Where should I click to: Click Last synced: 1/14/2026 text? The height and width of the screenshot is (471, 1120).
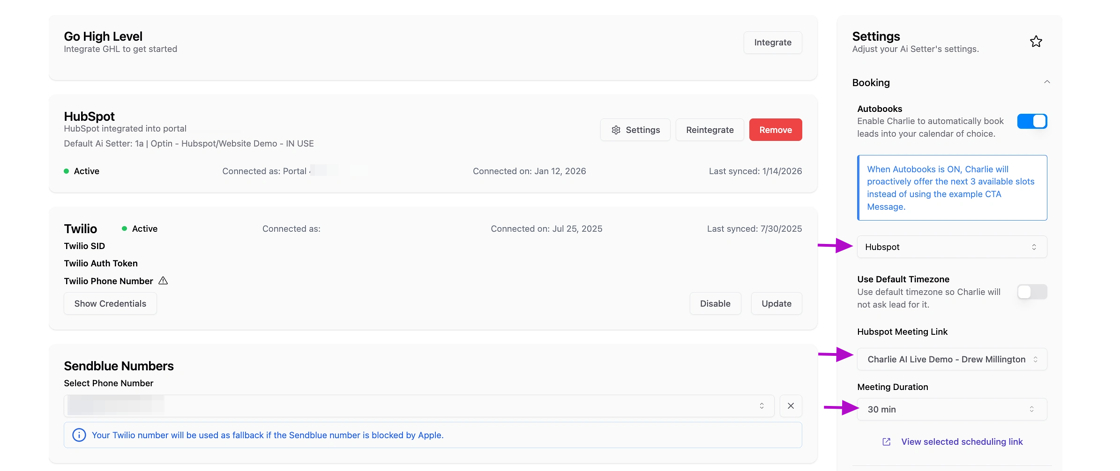(754, 172)
